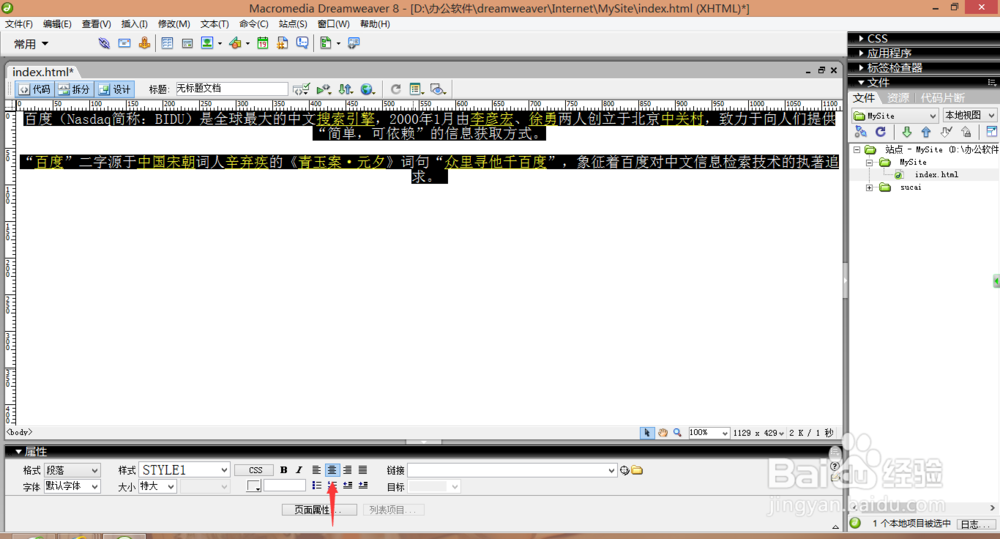Insert an image icon

[207, 43]
